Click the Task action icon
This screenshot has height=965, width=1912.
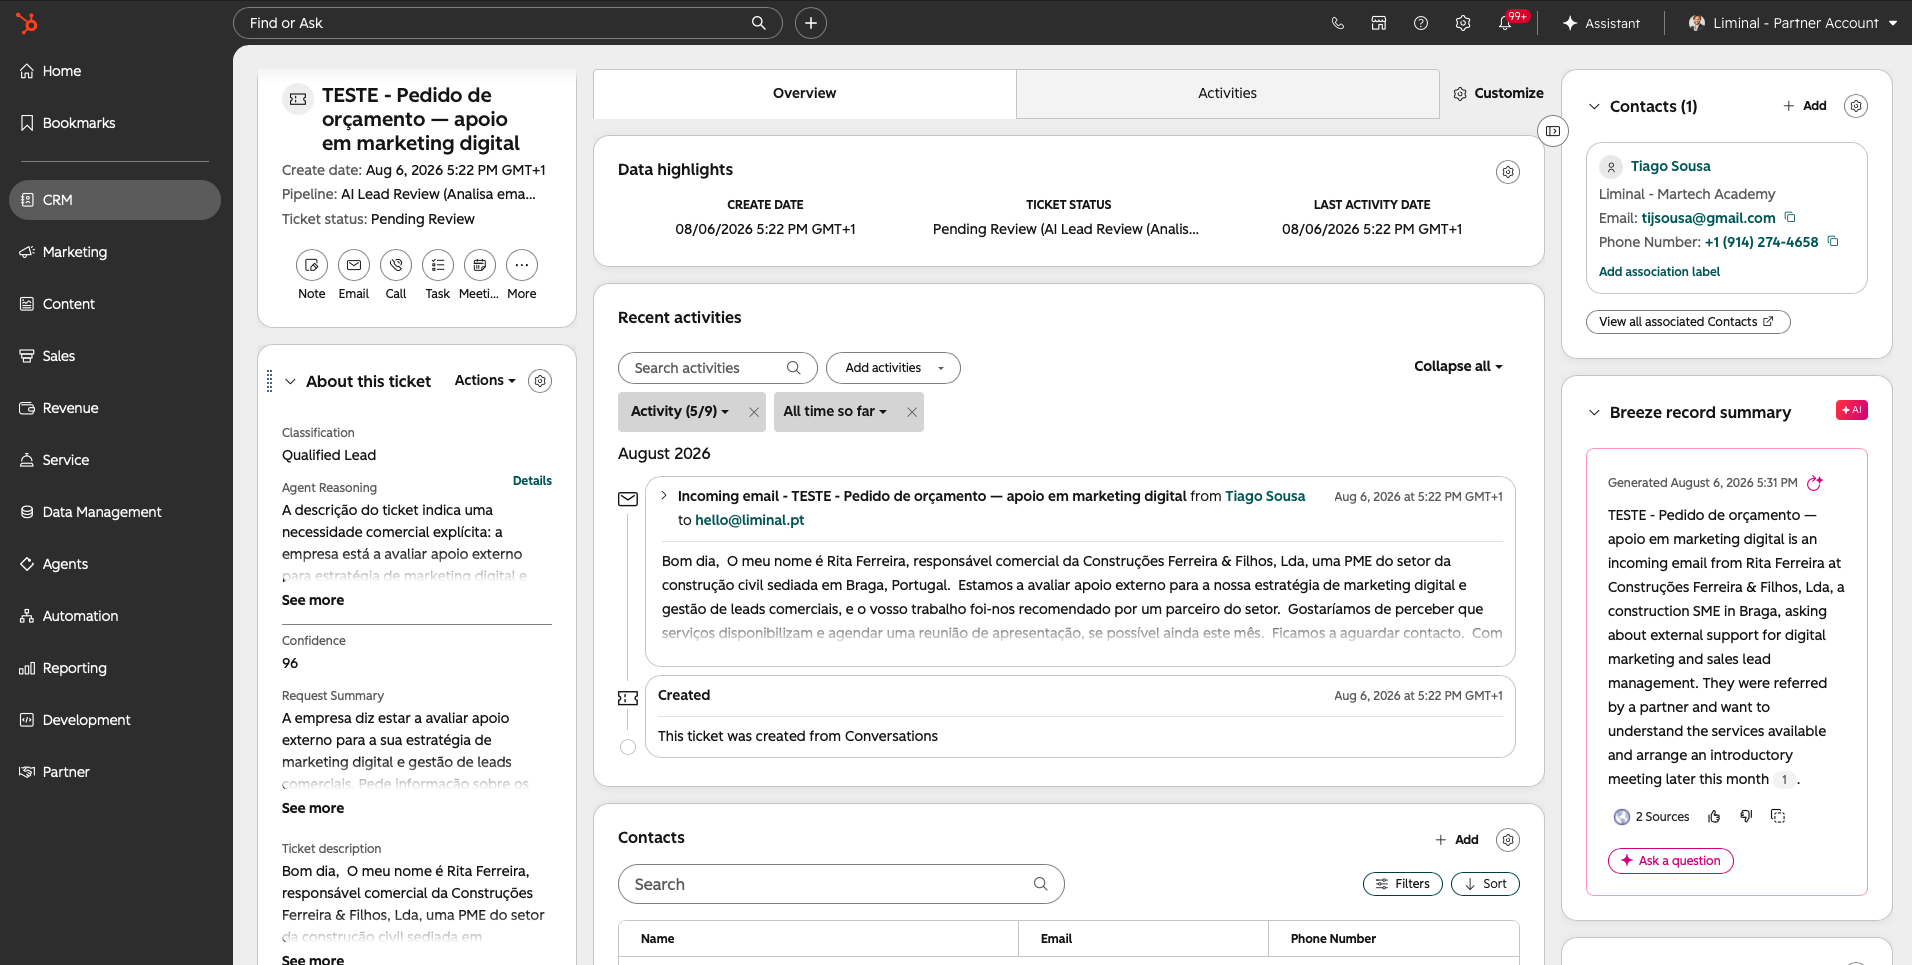(438, 265)
